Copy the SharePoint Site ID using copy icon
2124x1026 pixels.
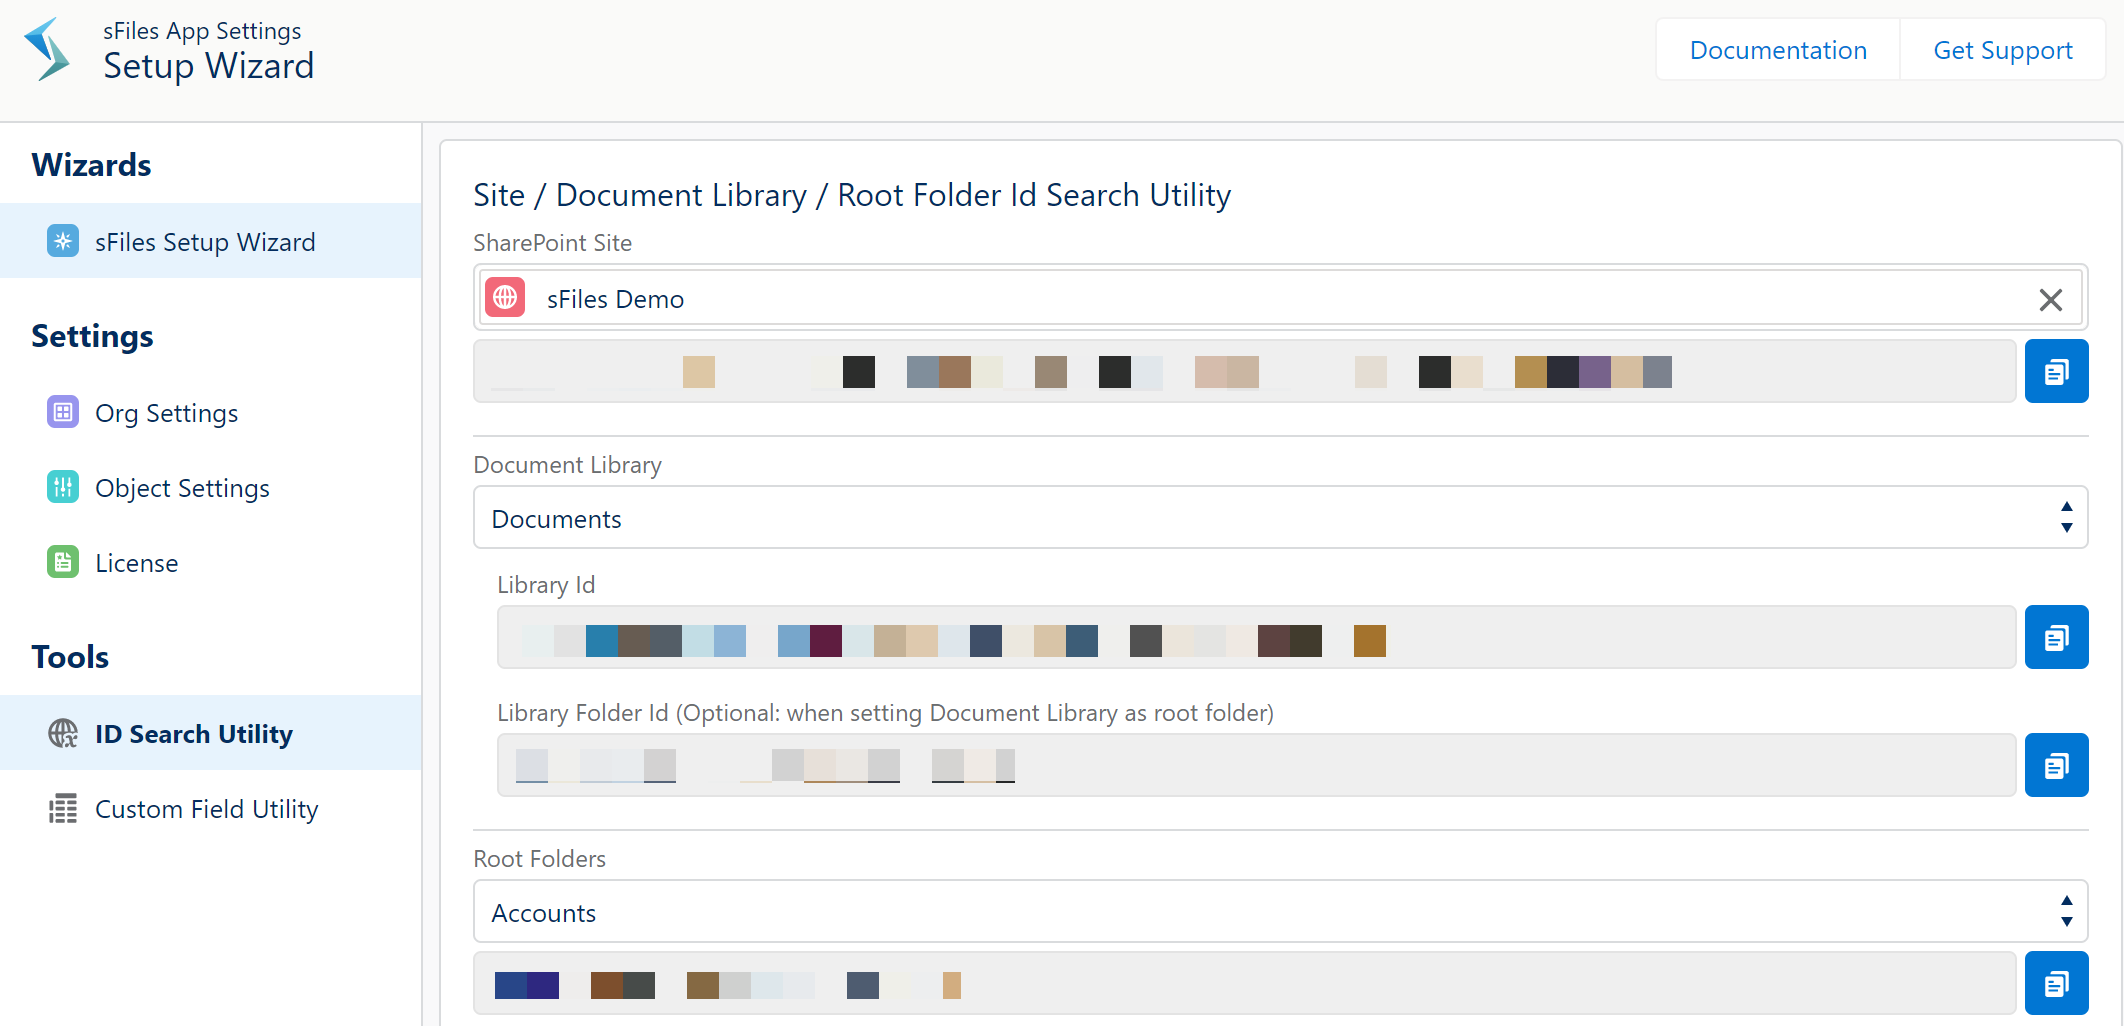[2056, 371]
